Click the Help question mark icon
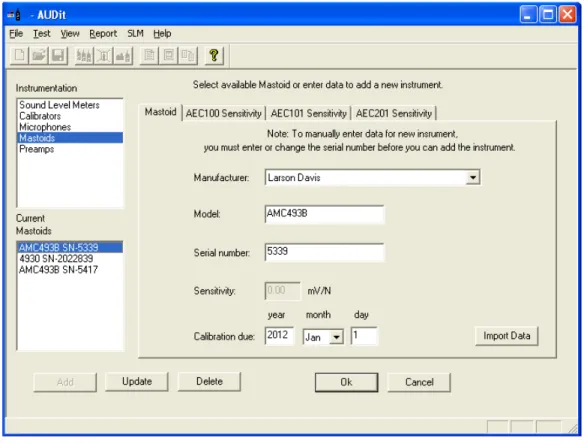The height and width of the screenshot is (444, 584). tap(214, 56)
